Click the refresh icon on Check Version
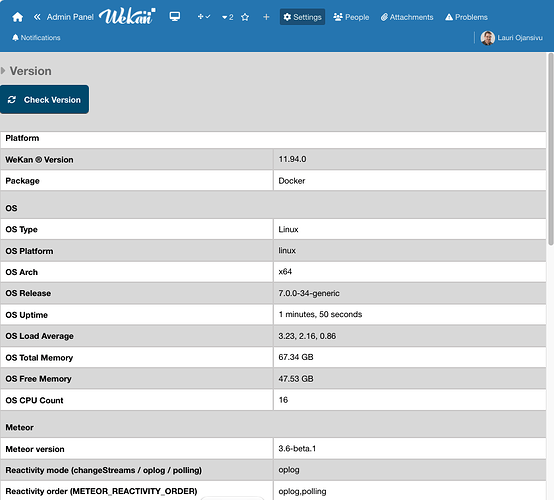 point(12,100)
